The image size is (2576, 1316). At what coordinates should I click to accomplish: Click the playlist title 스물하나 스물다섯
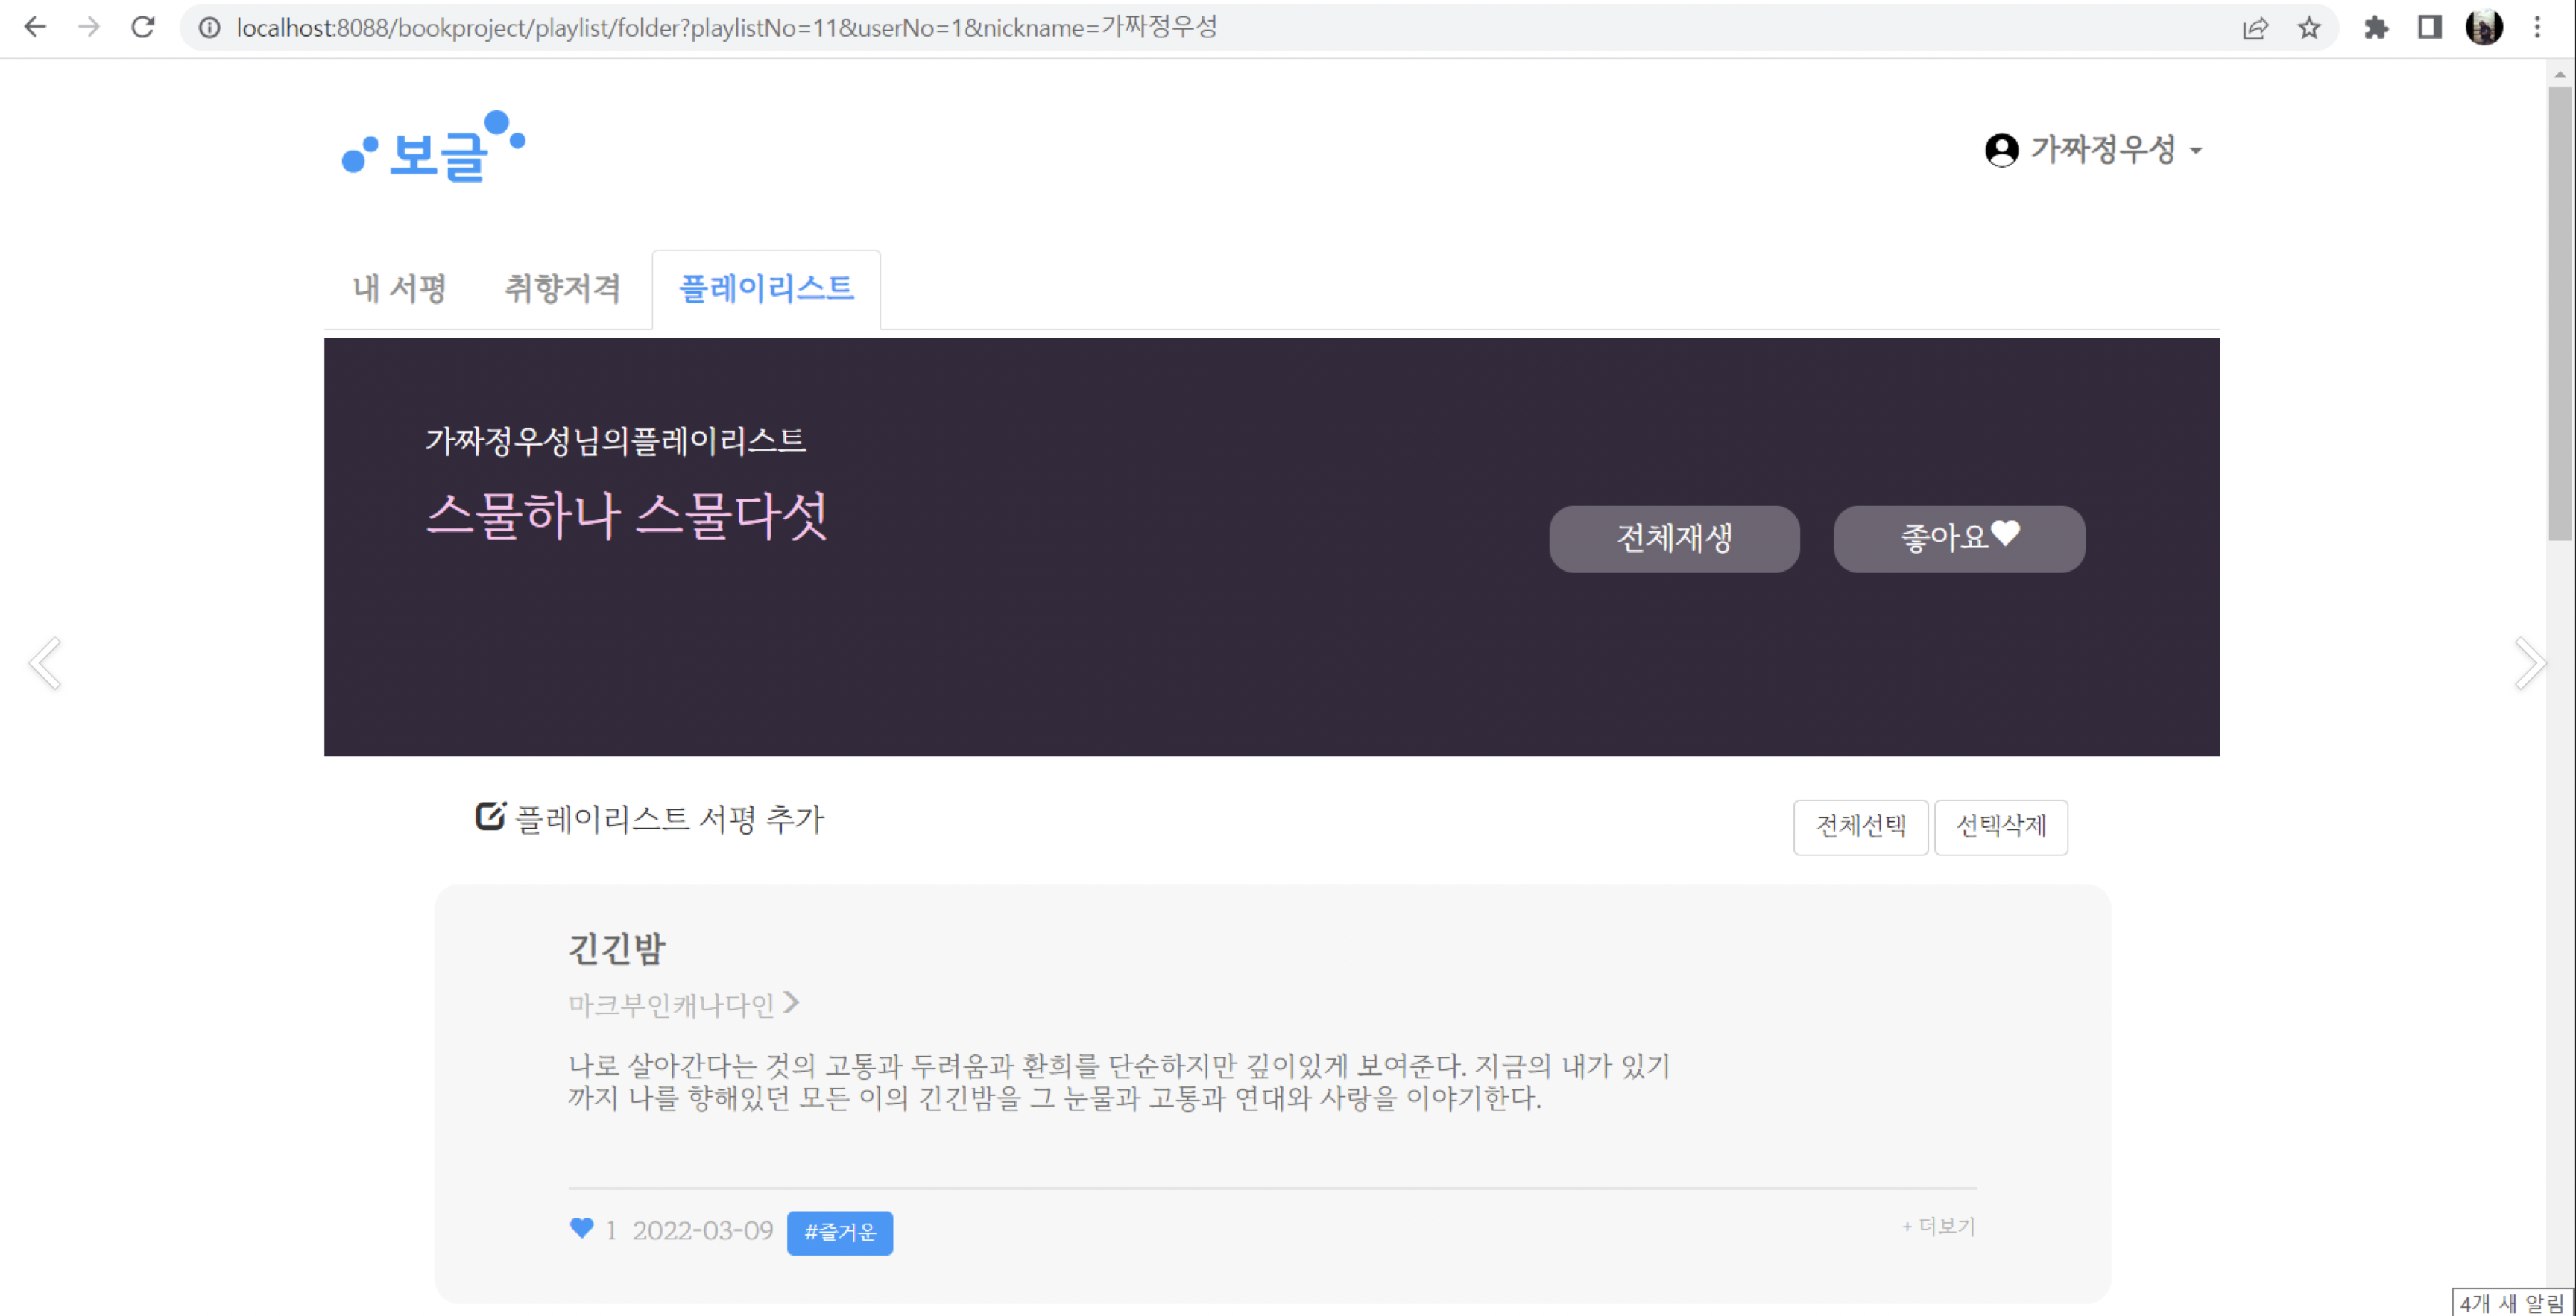pyautogui.click(x=627, y=514)
